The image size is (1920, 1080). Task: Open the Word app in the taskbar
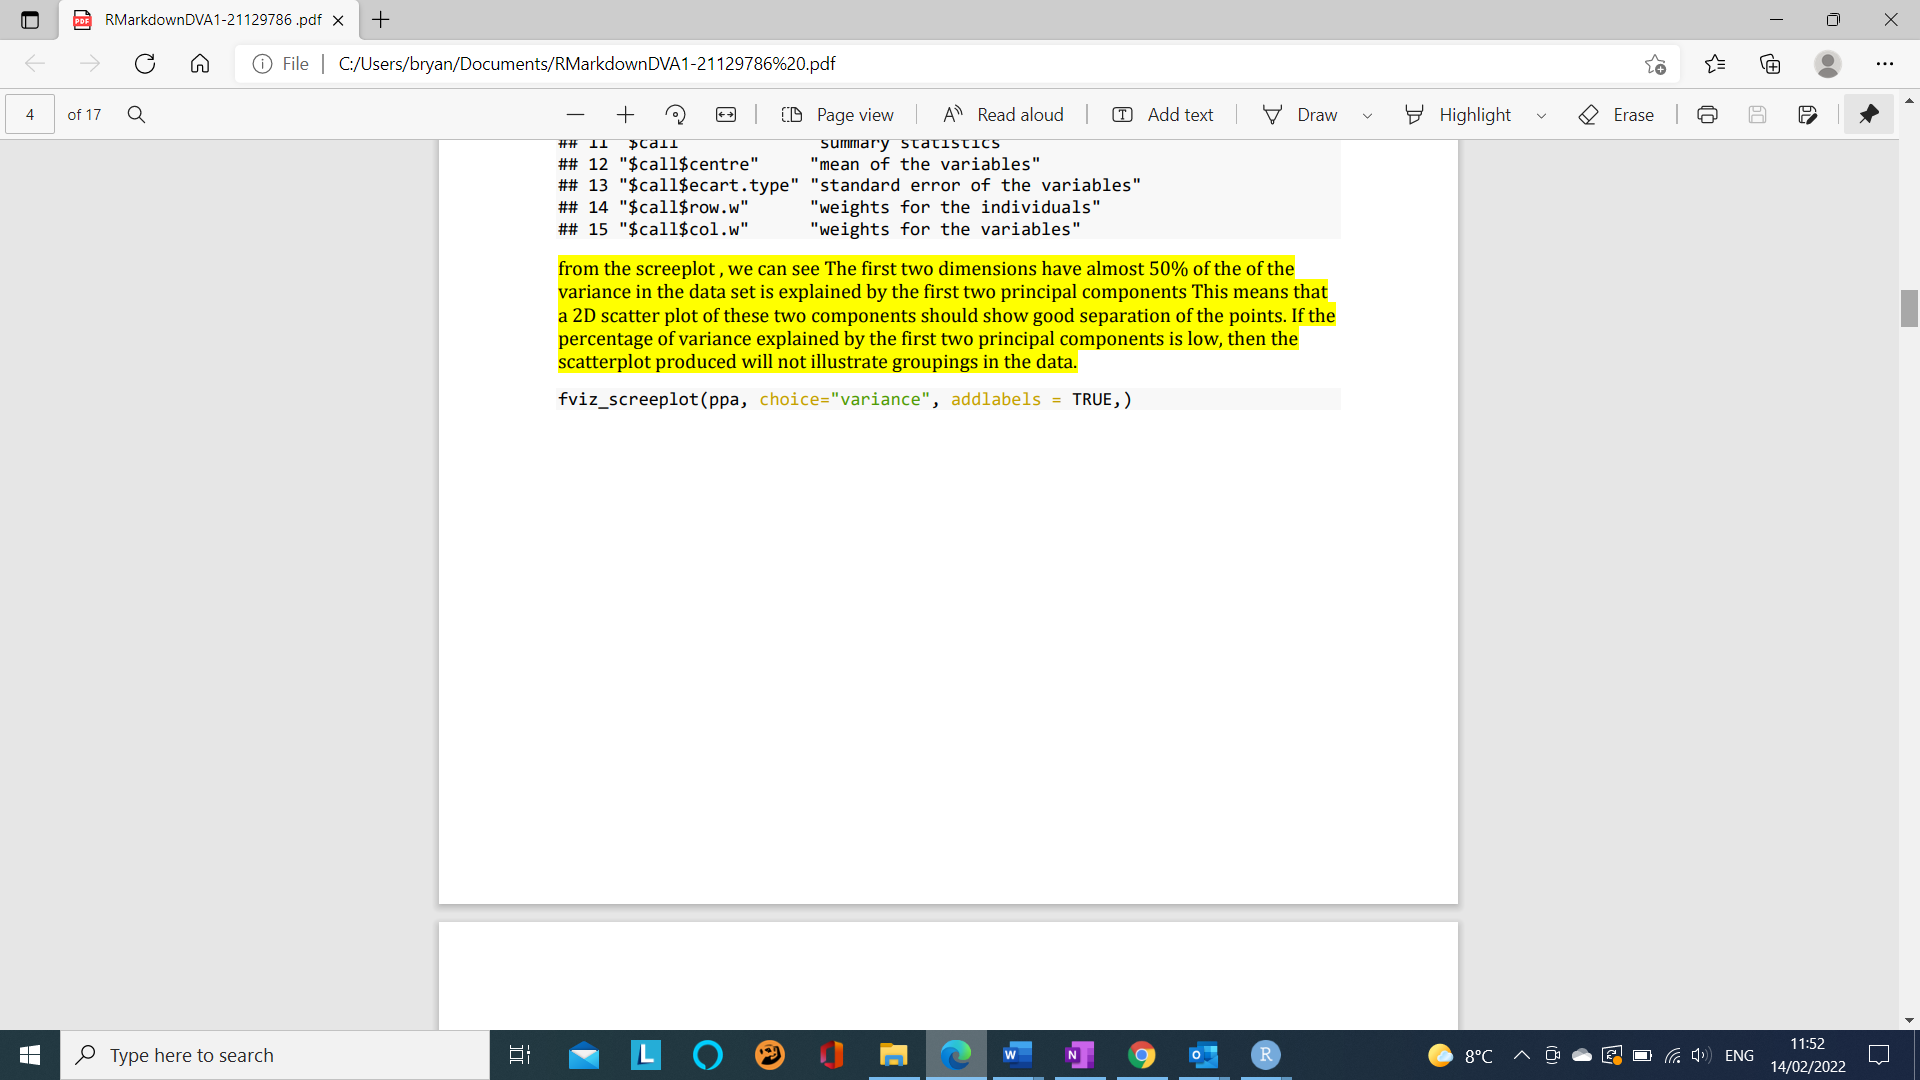[x=1017, y=1055]
